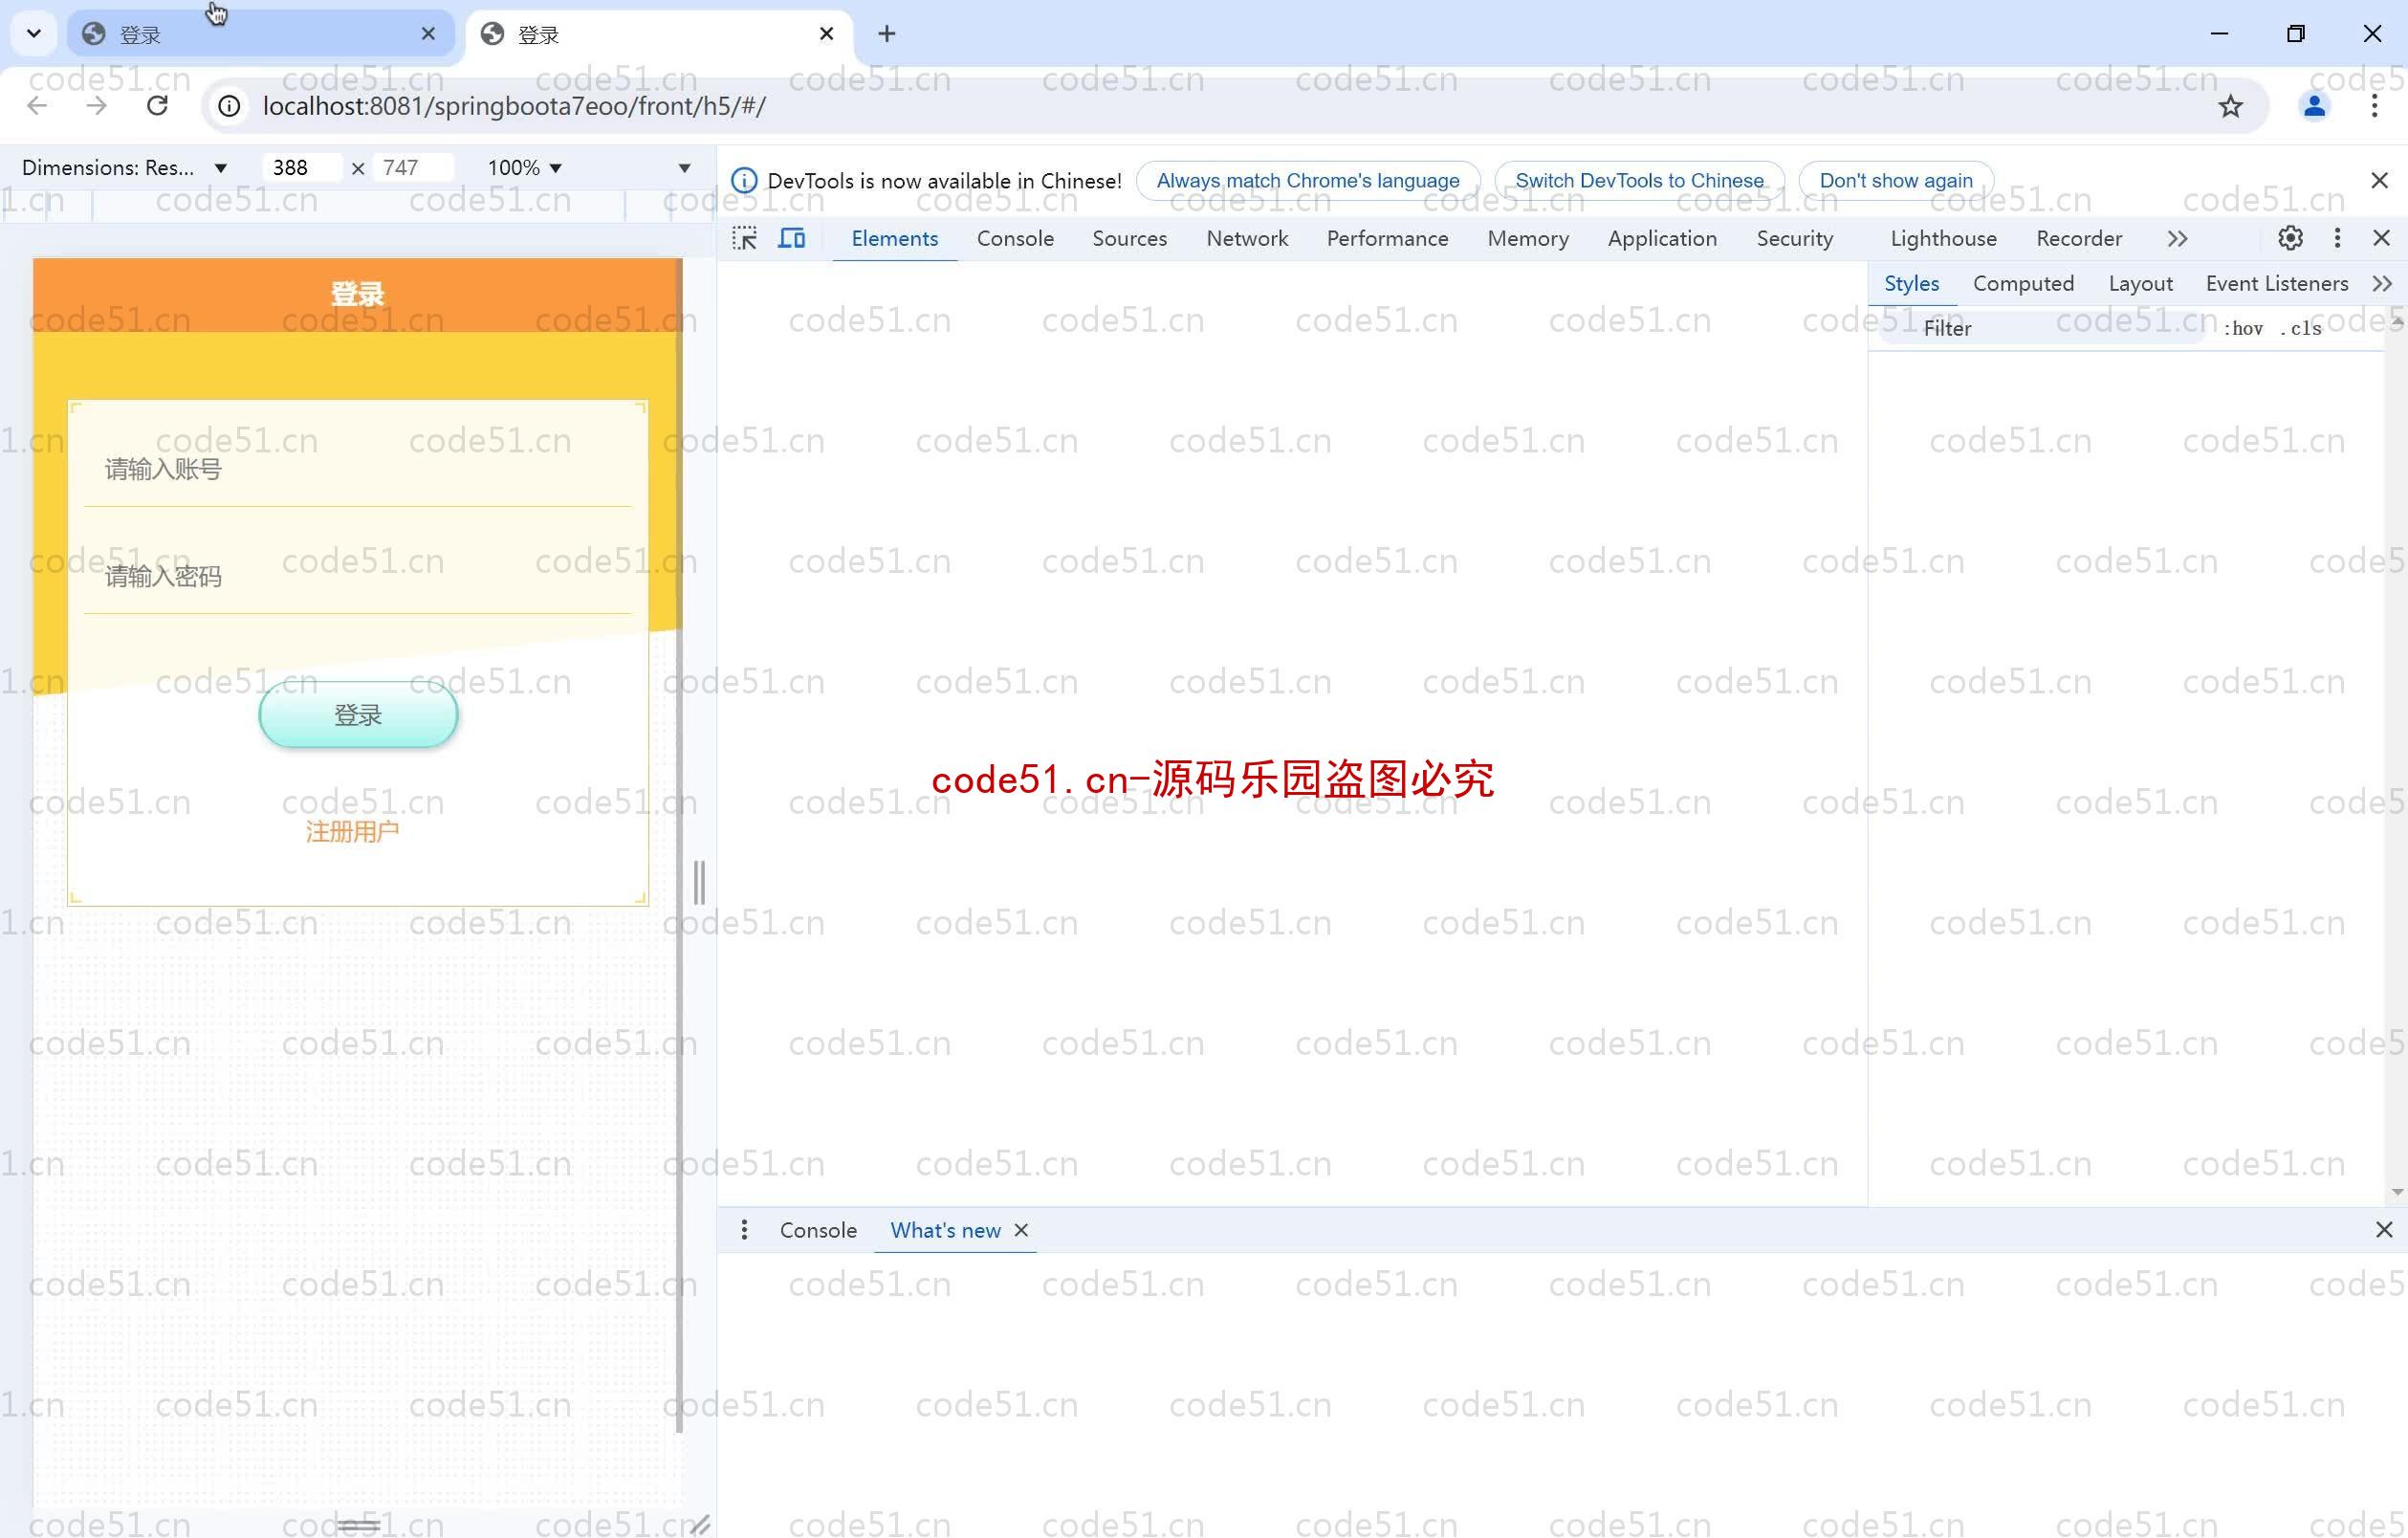Click the Application panel icon

[x=1660, y=237]
